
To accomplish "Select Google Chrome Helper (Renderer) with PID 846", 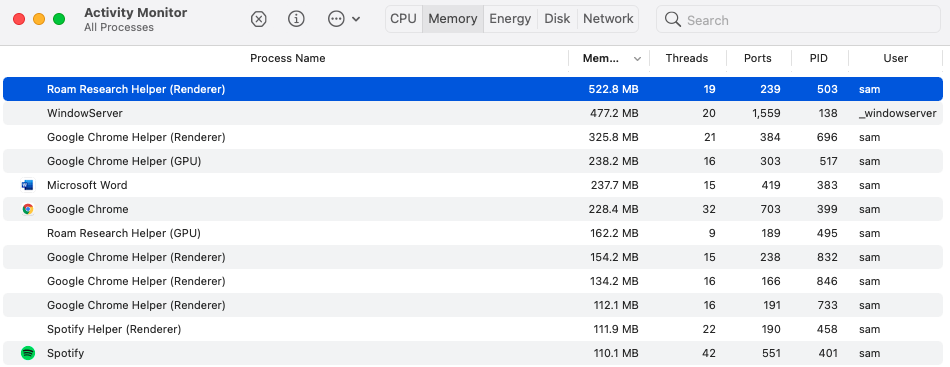I will tap(473, 281).
